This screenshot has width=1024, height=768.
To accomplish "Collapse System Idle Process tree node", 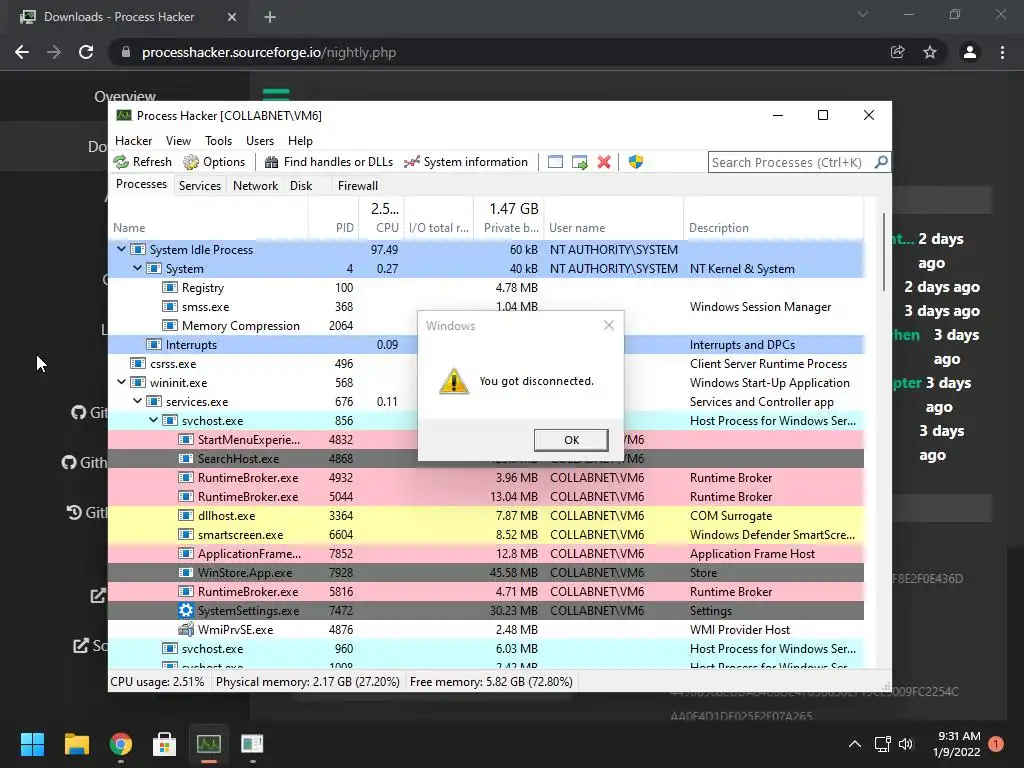I will [121, 249].
